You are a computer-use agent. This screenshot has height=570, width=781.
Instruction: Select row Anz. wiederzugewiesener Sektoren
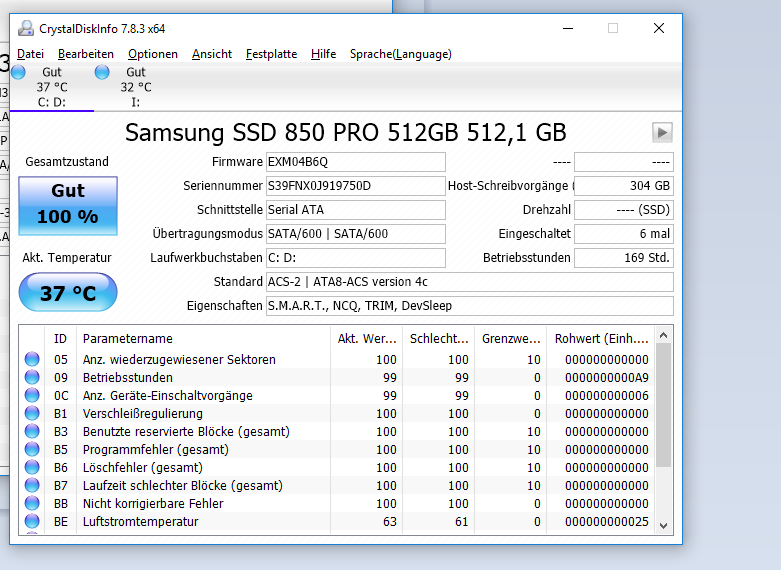[337, 359]
